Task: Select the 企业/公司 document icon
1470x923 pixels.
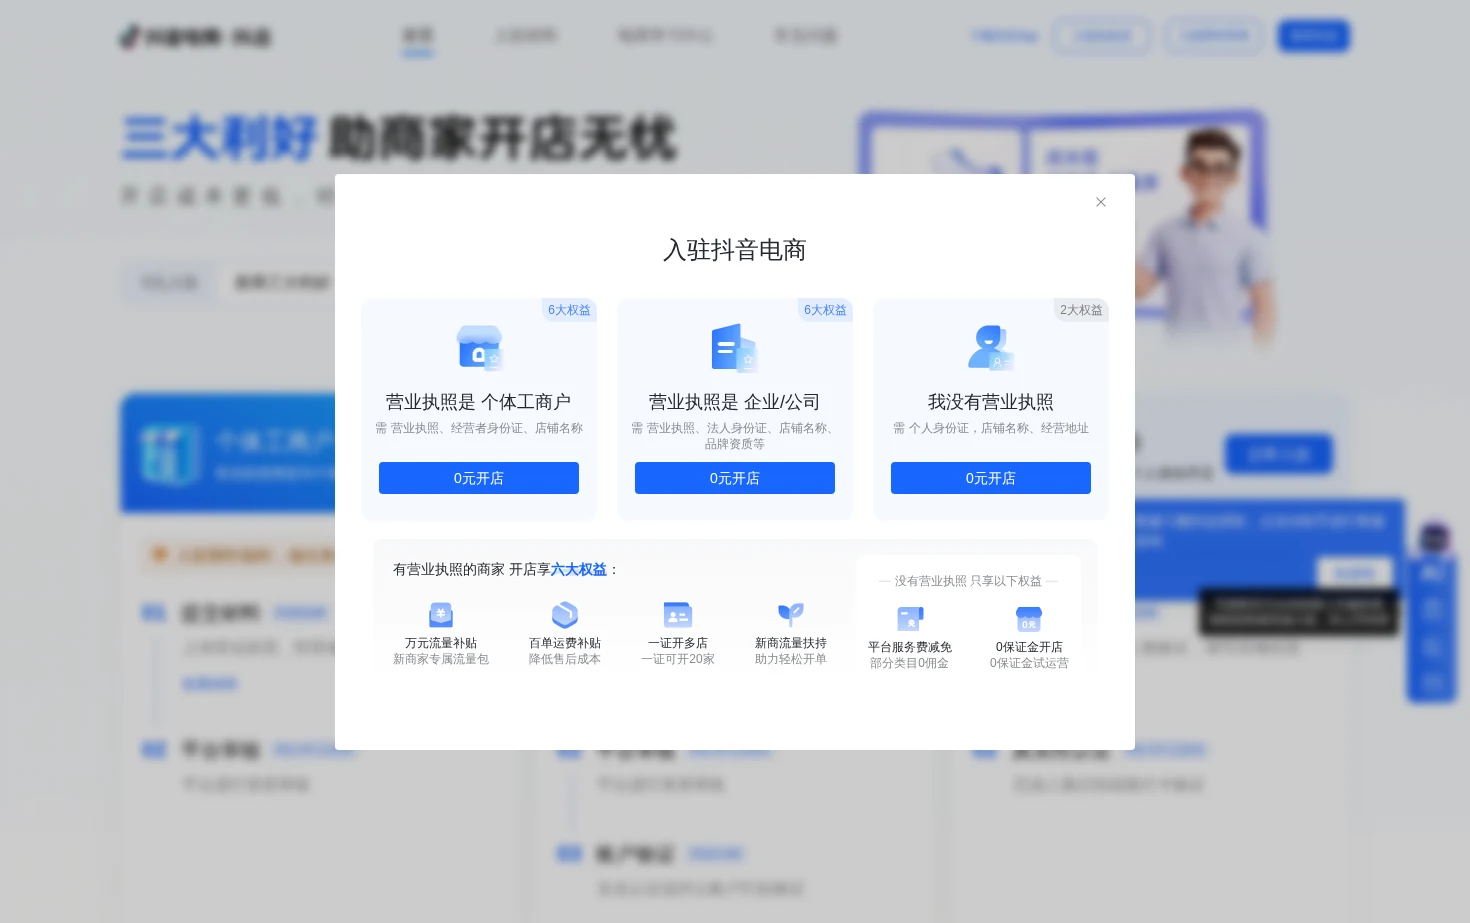Action: tap(735, 348)
